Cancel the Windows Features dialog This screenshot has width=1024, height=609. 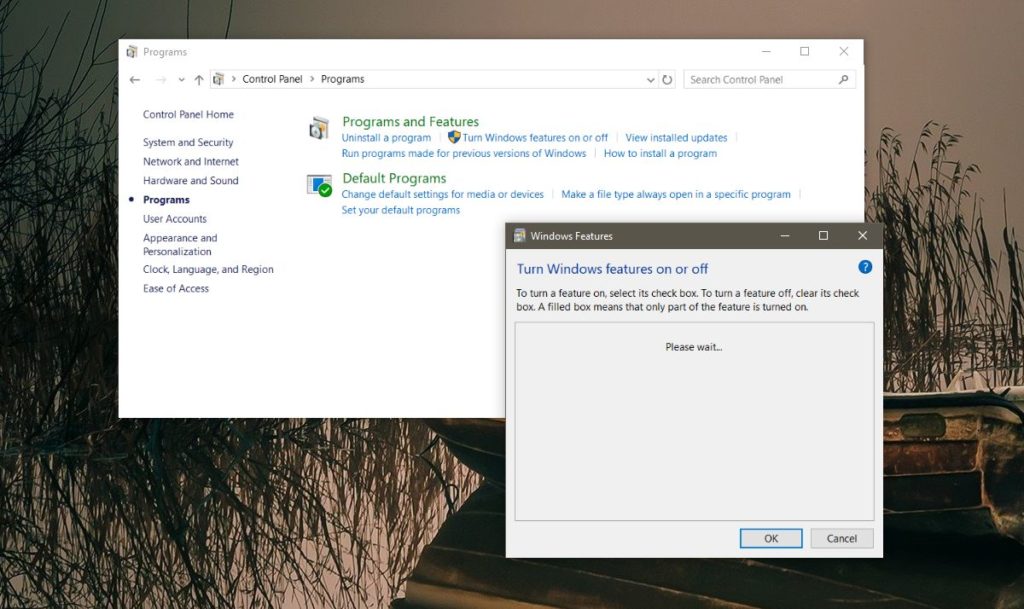pos(841,538)
